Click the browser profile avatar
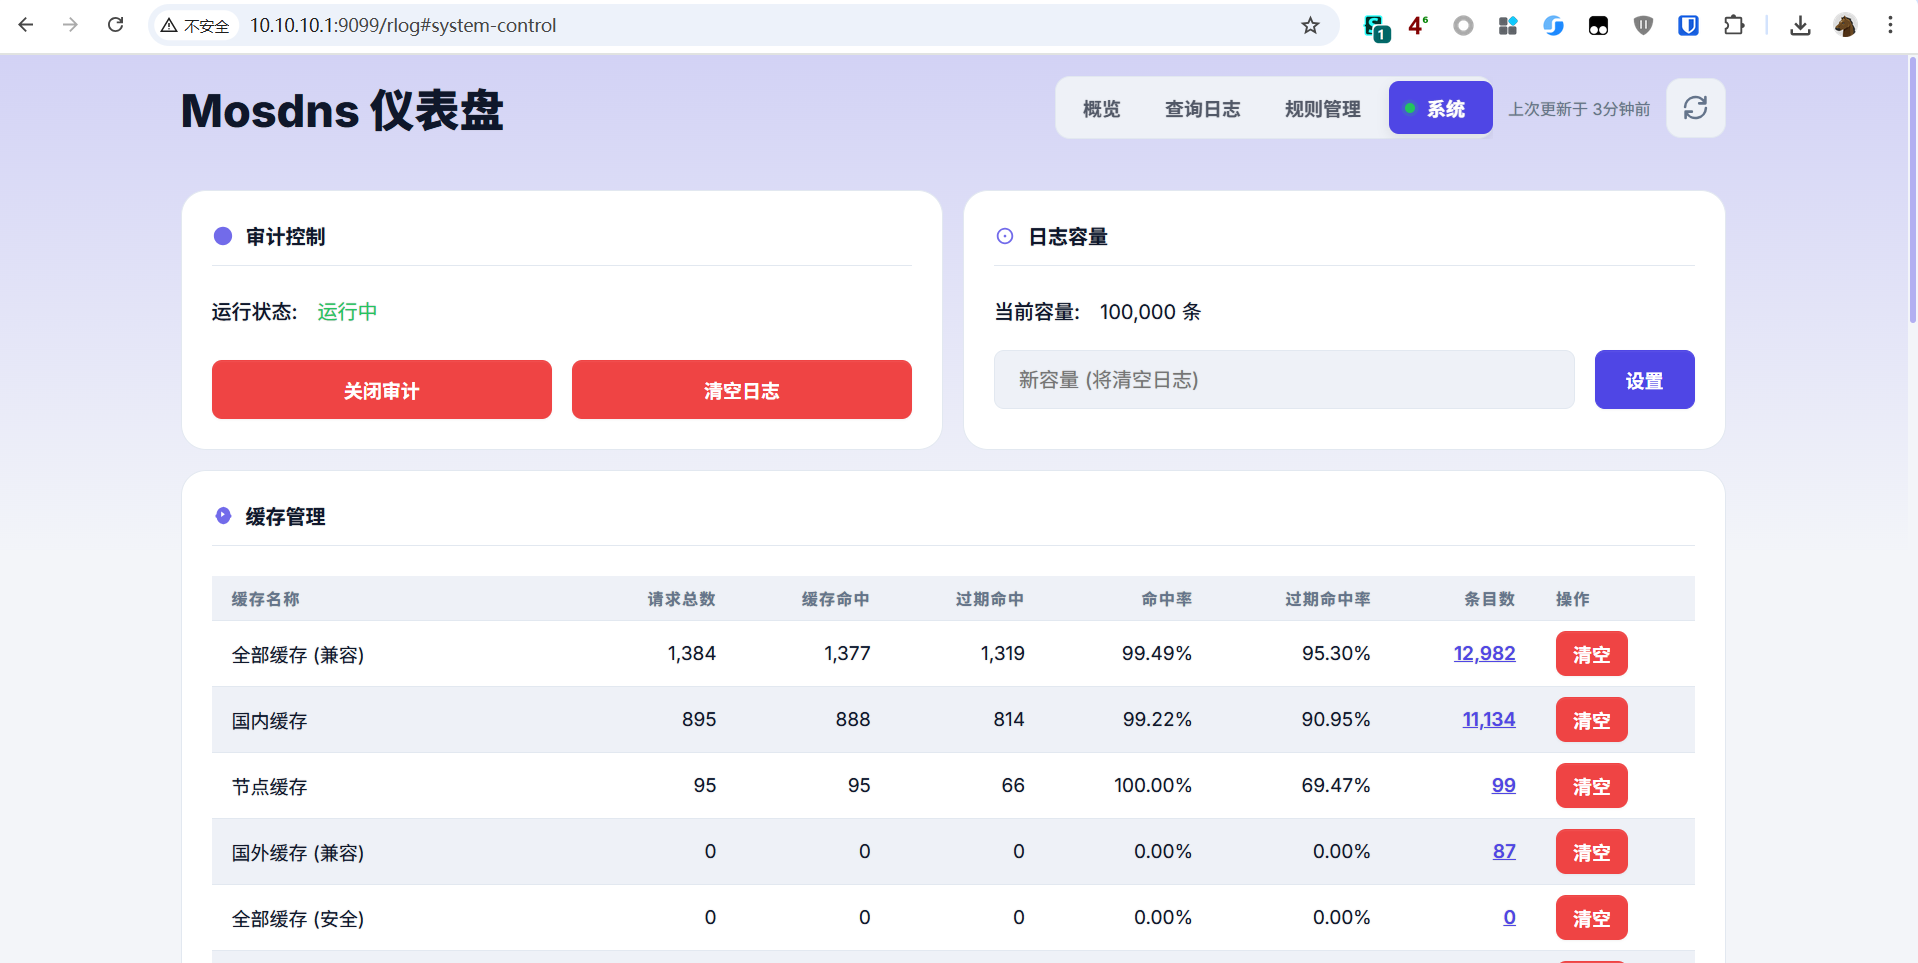Viewport: 1918px width, 963px height. click(x=1846, y=25)
